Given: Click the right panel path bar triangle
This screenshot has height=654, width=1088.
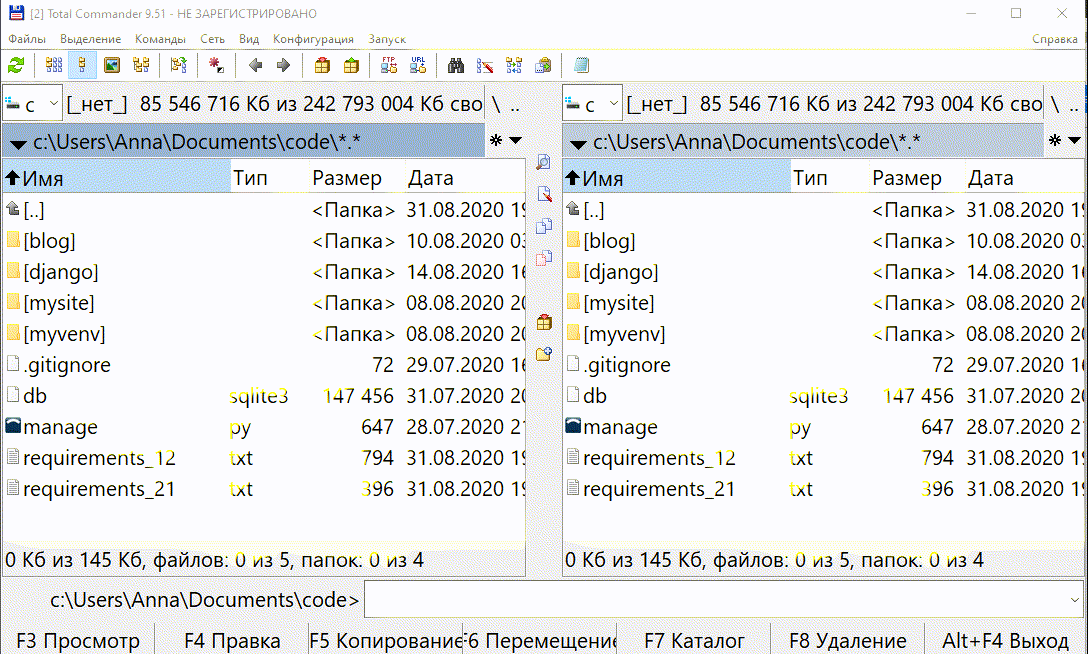Looking at the screenshot, I should [x=578, y=144].
